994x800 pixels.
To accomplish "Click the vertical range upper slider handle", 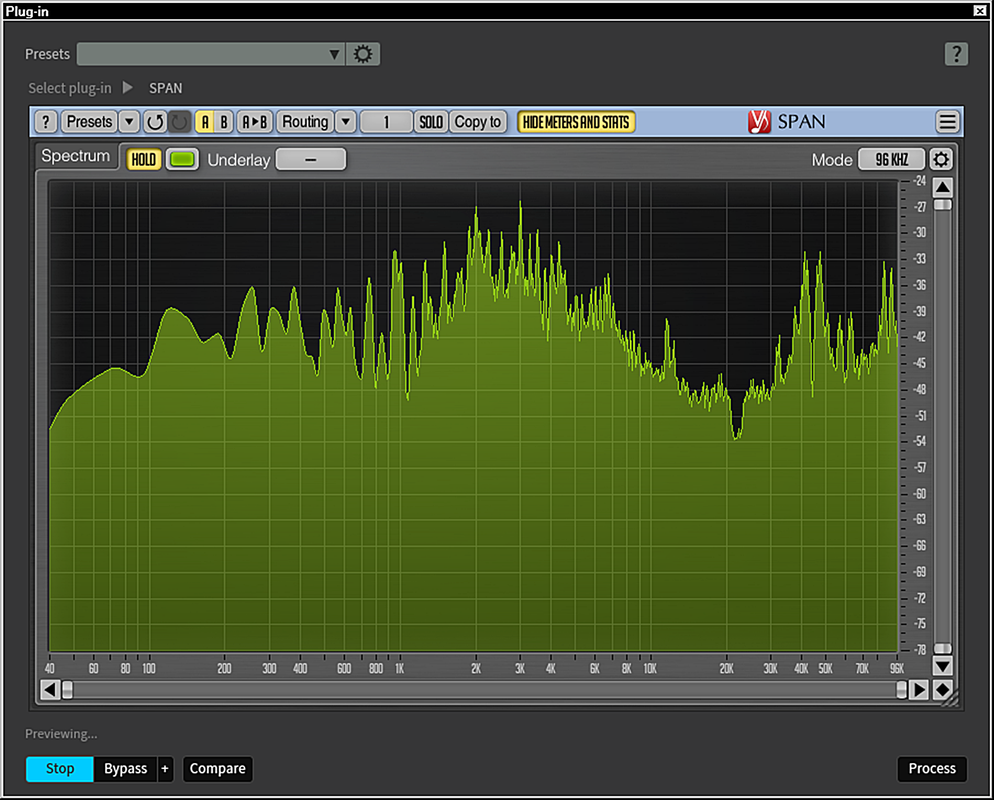I will (x=943, y=205).
